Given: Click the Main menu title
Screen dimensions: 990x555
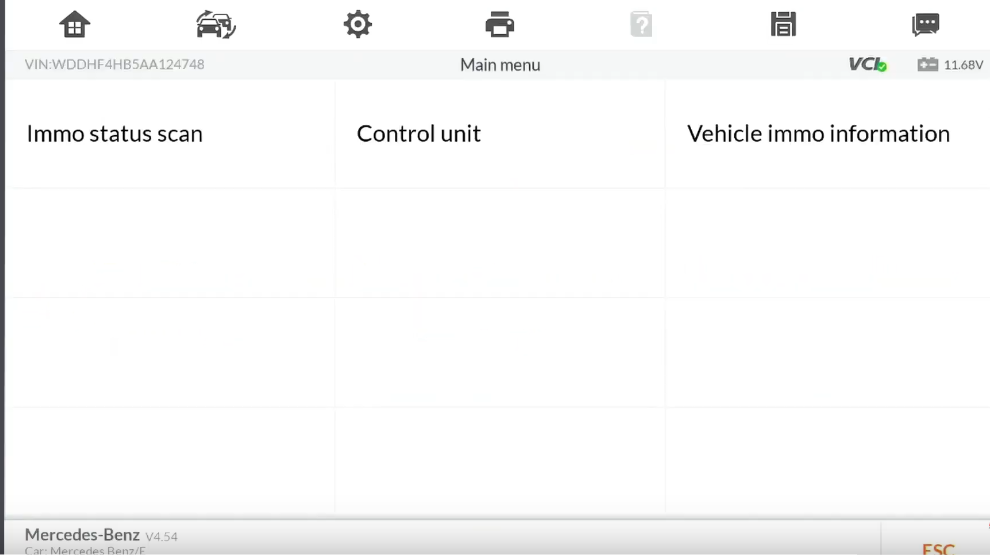Looking at the screenshot, I should (500, 65).
